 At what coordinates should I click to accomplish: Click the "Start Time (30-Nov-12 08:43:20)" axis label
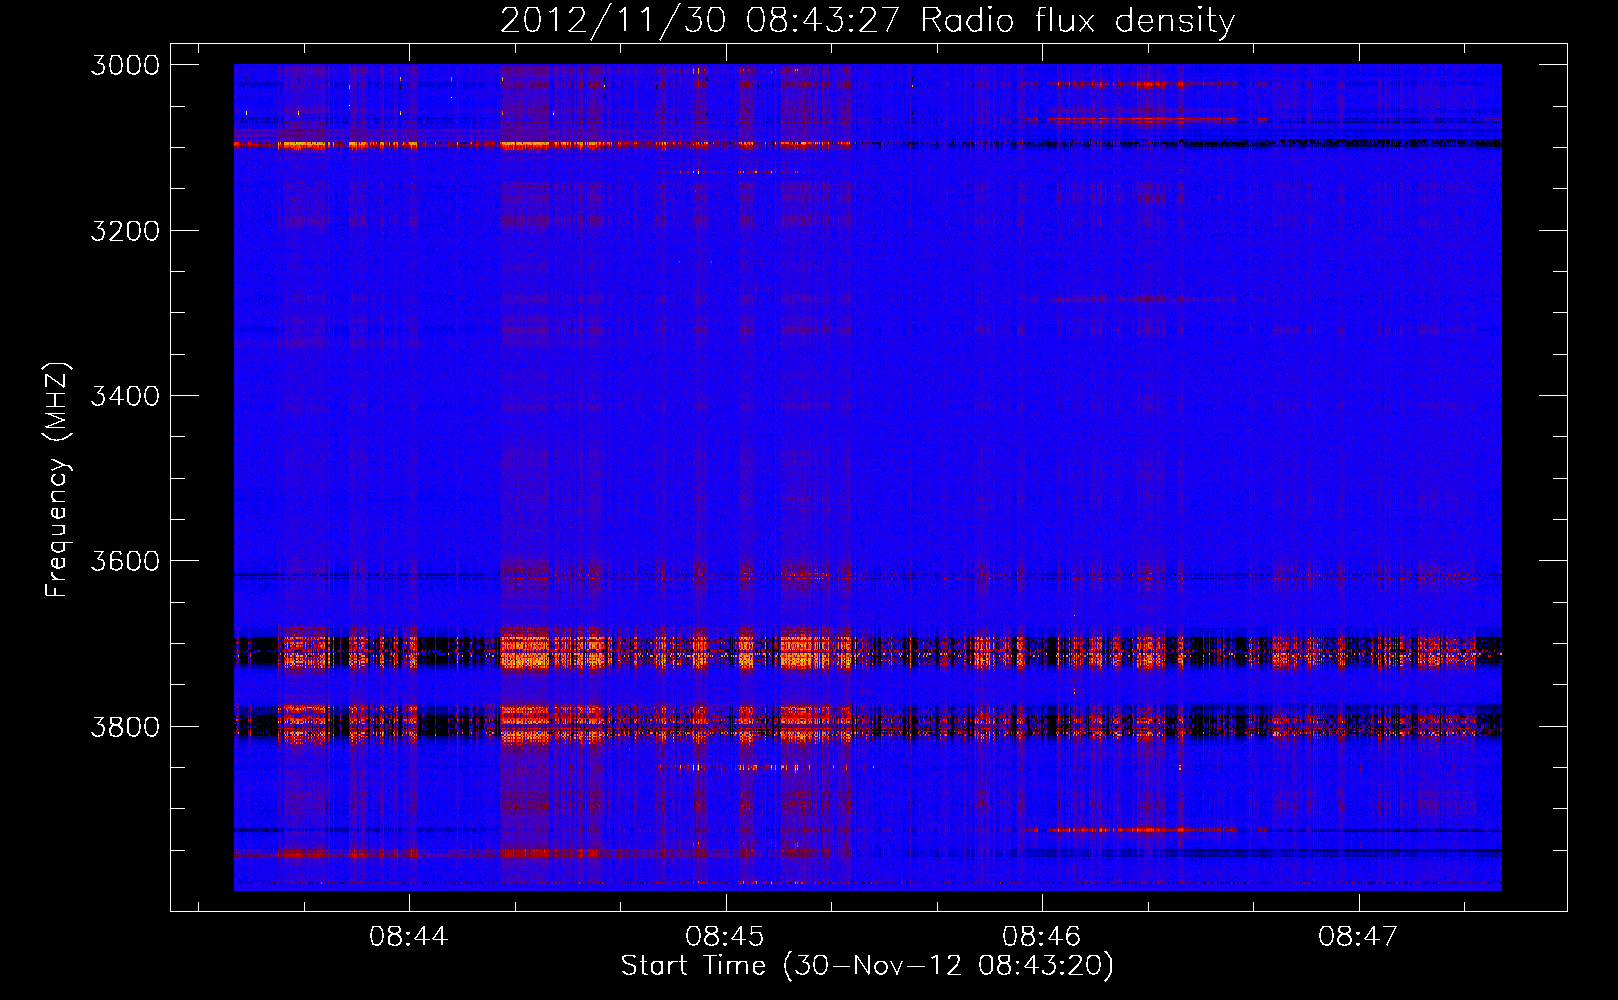[x=867, y=966]
